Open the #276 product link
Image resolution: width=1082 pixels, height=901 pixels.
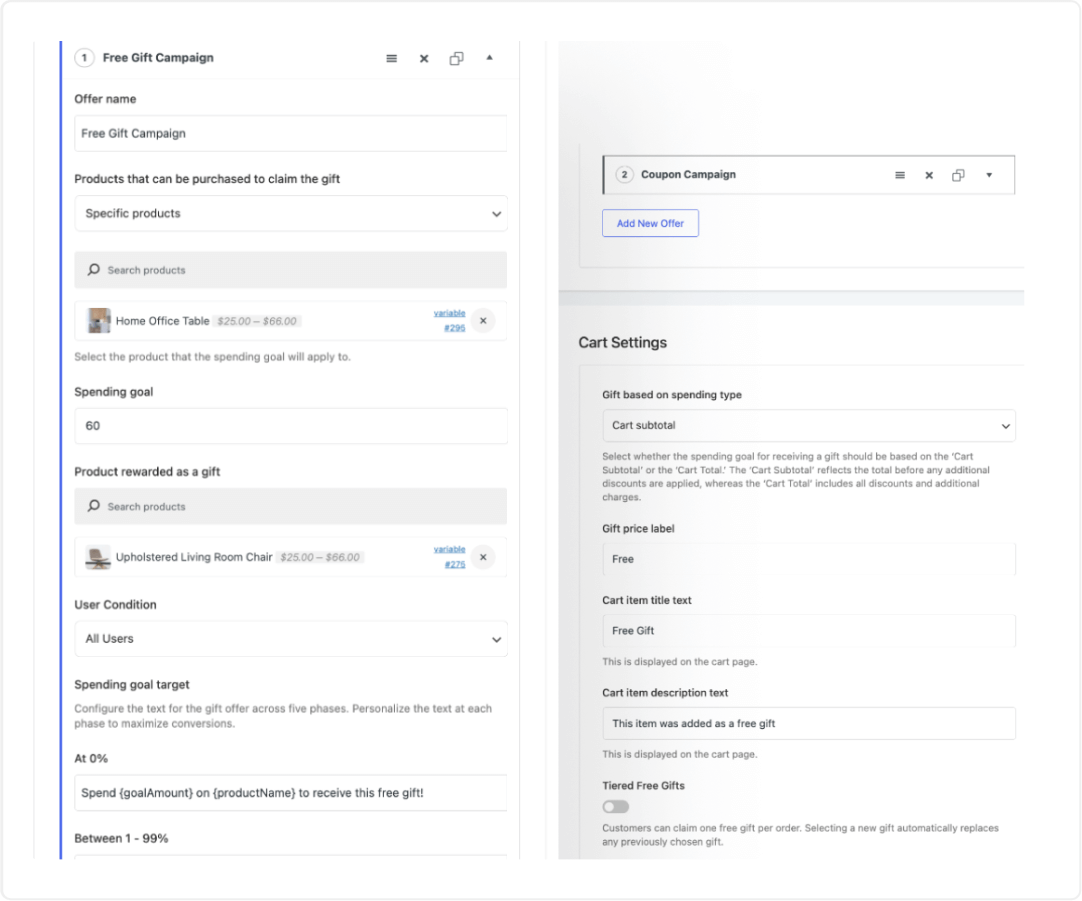tap(454, 564)
